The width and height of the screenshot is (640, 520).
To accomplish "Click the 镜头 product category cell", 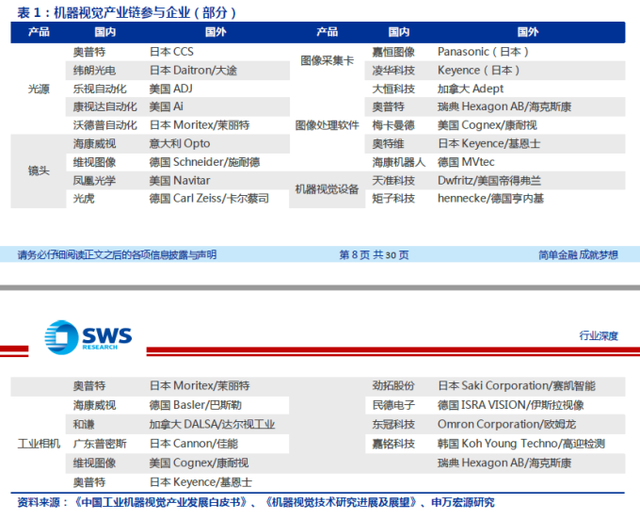I will point(38,171).
